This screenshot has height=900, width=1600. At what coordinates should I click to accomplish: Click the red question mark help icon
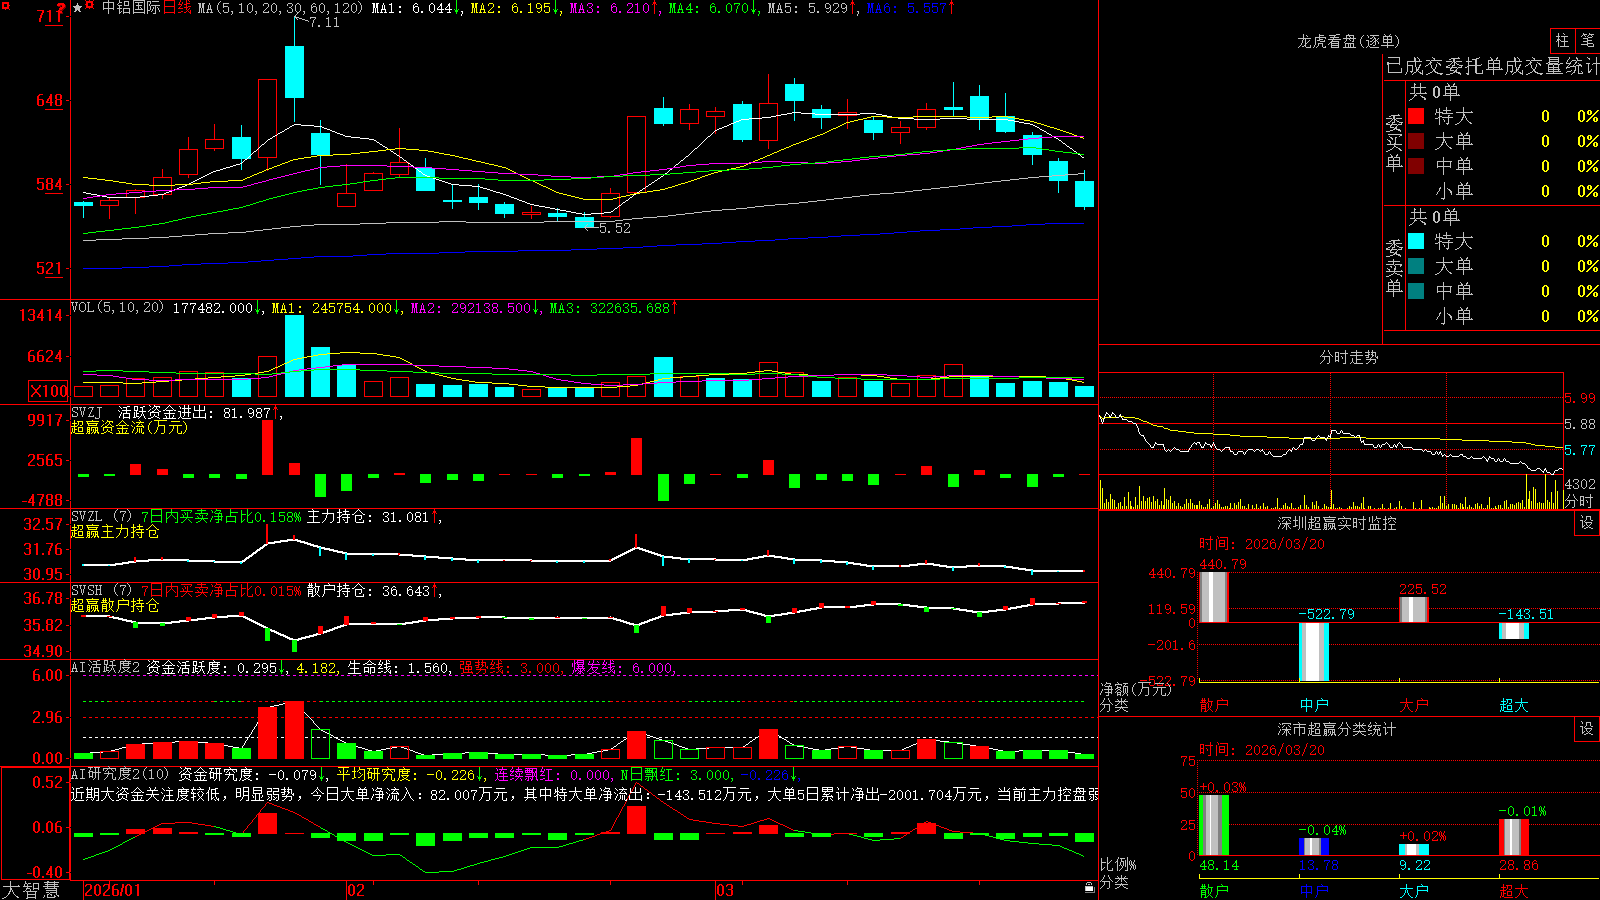point(61,7)
